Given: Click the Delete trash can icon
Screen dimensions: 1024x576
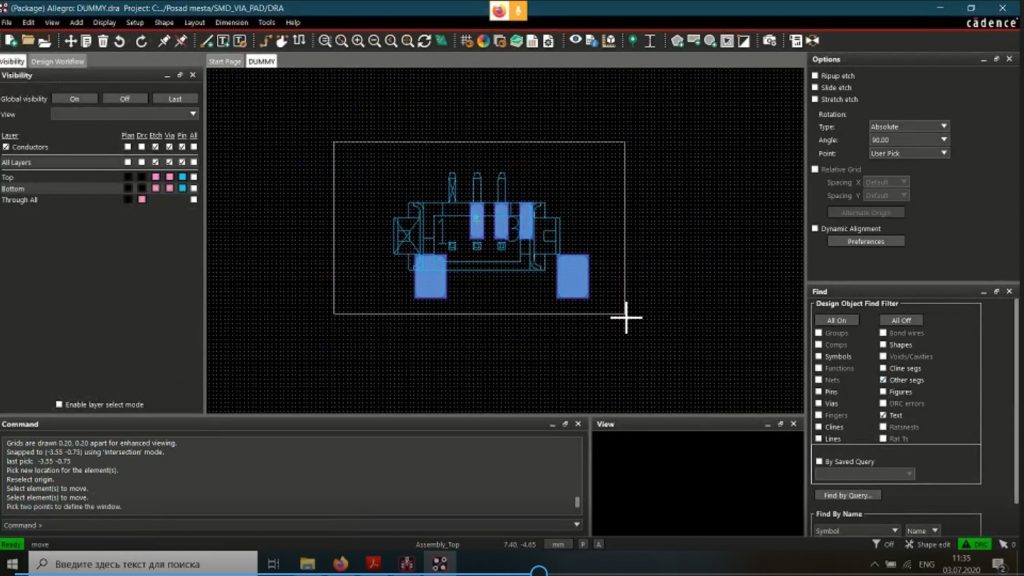Looking at the screenshot, I should pos(104,42).
